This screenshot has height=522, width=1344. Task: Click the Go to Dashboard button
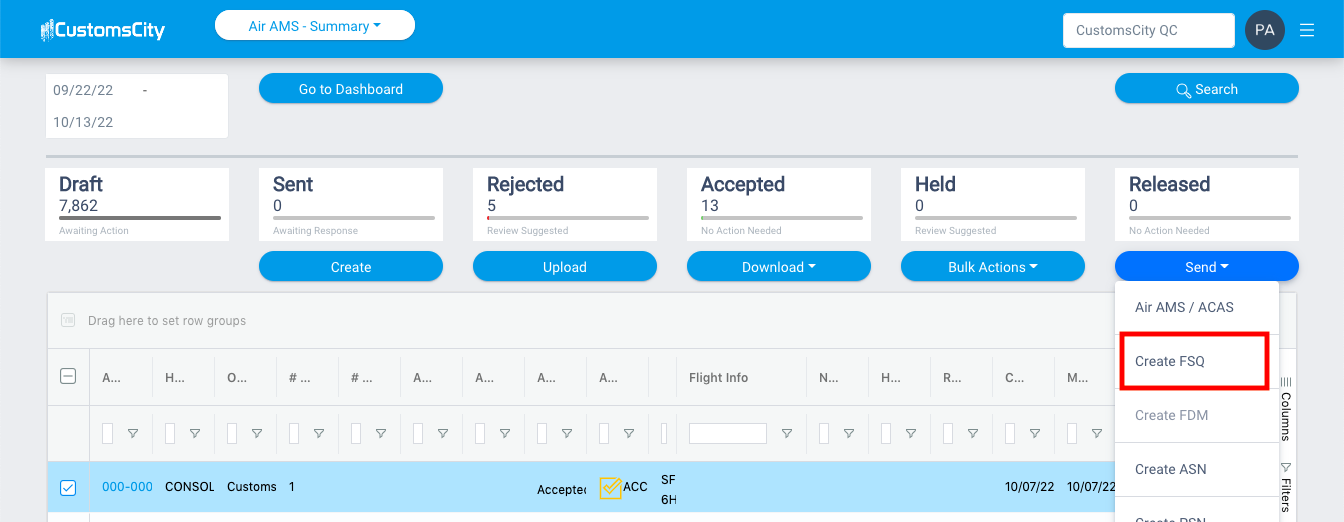coord(351,89)
